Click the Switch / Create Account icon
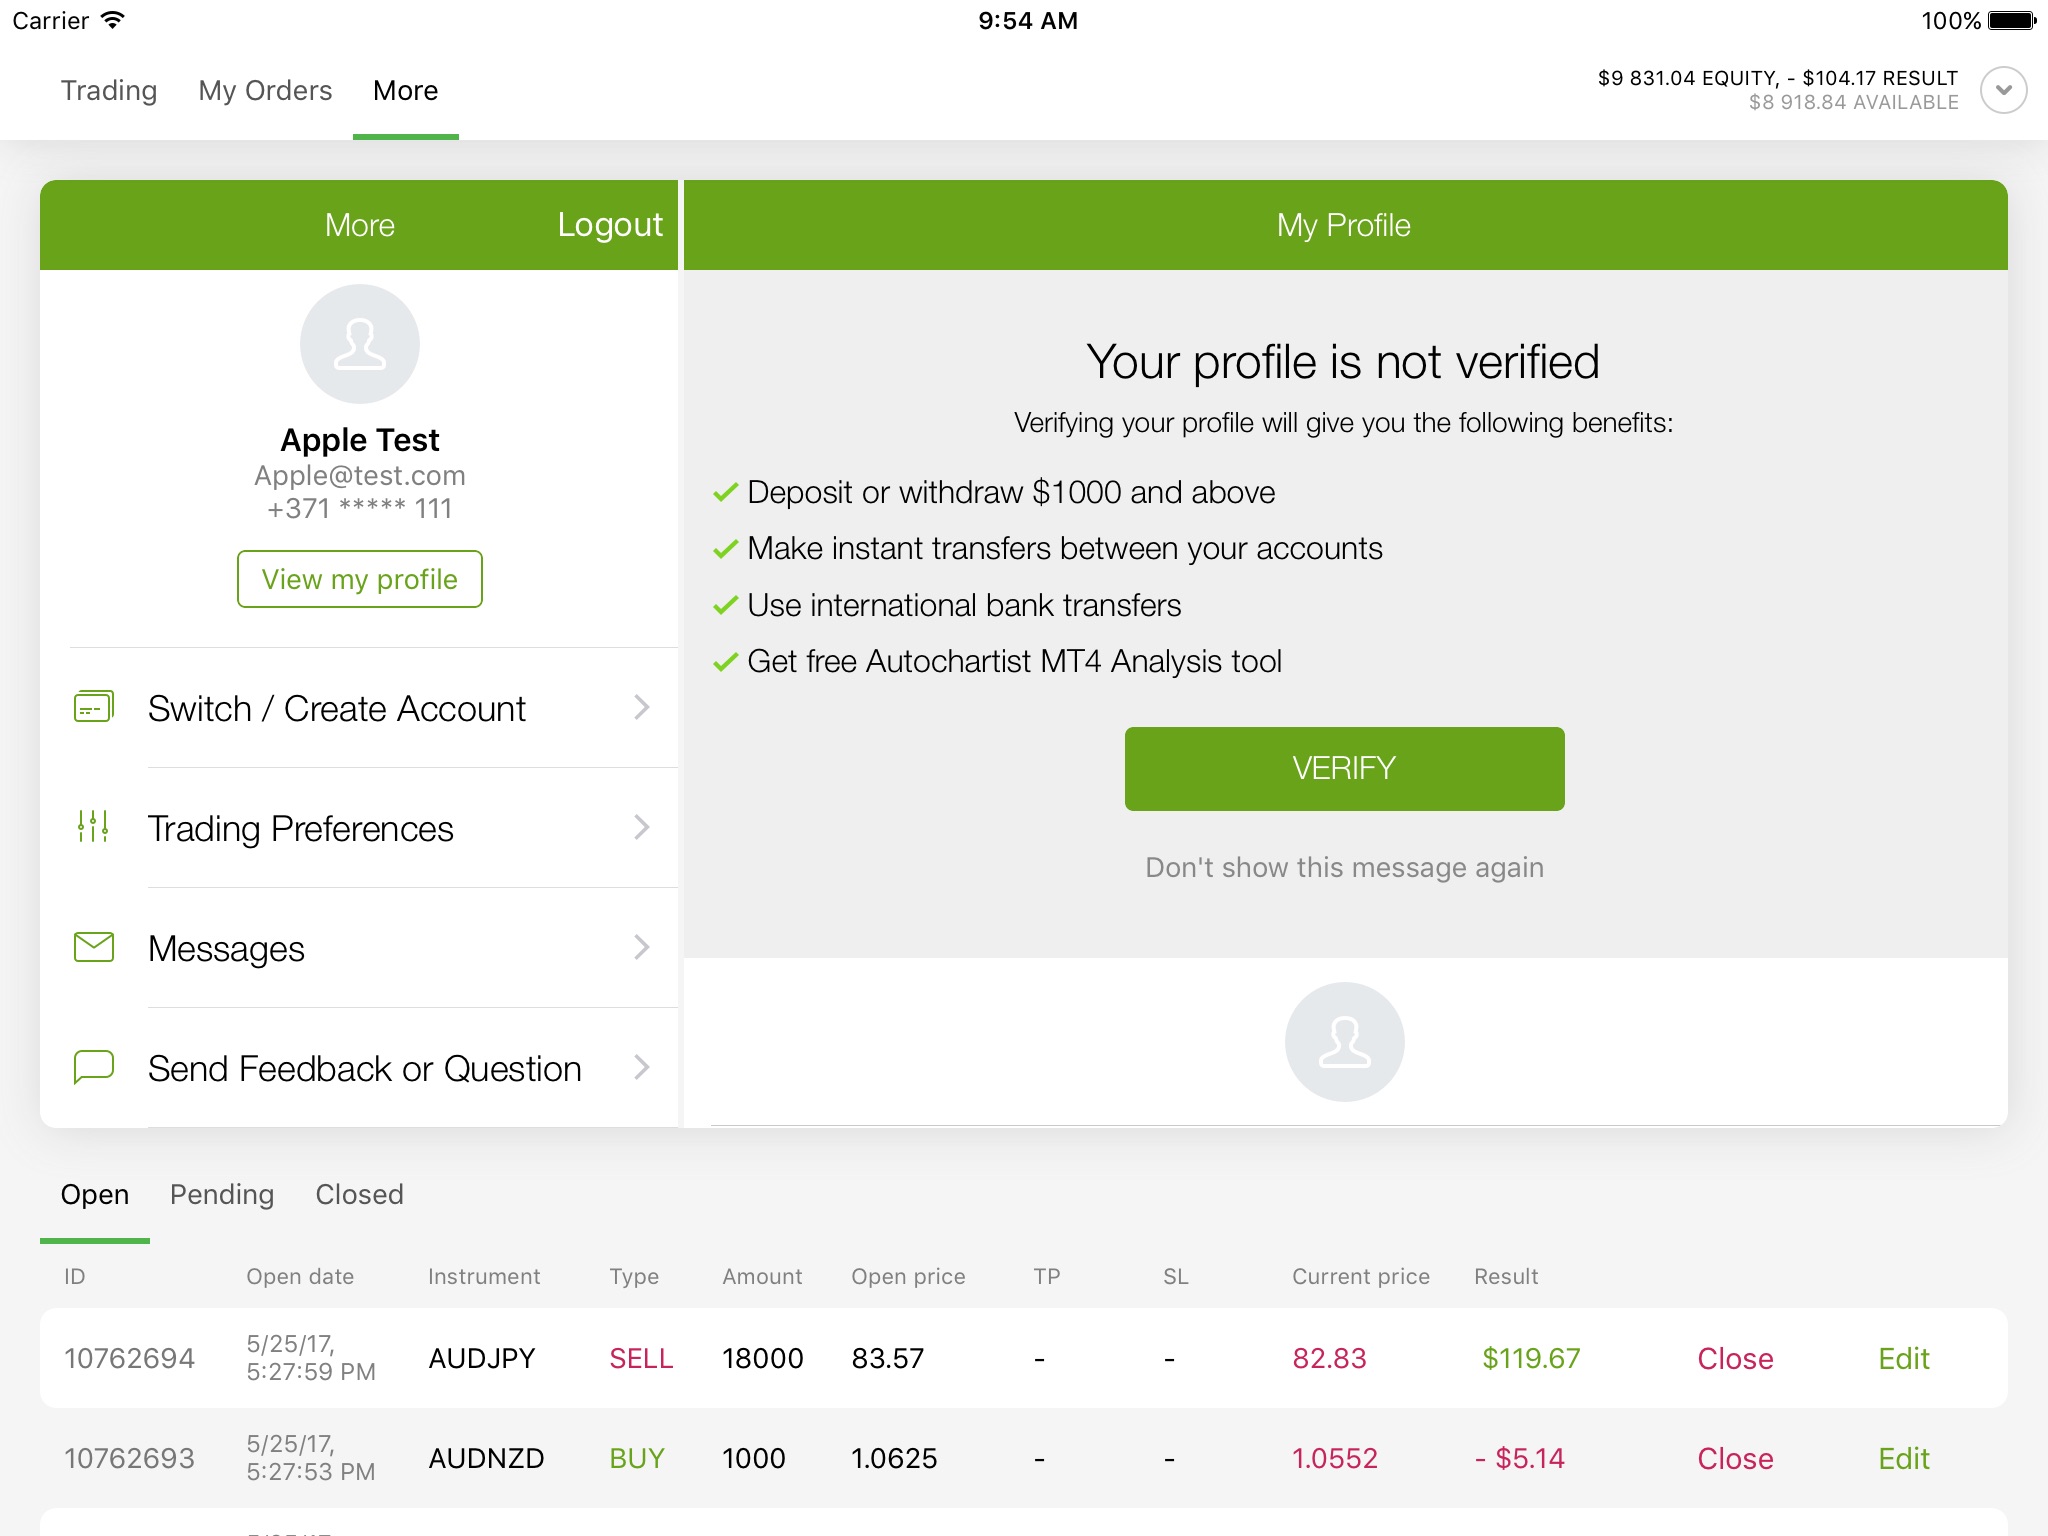Image resolution: width=2048 pixels, height=1536 pixels. click(92, 707)
